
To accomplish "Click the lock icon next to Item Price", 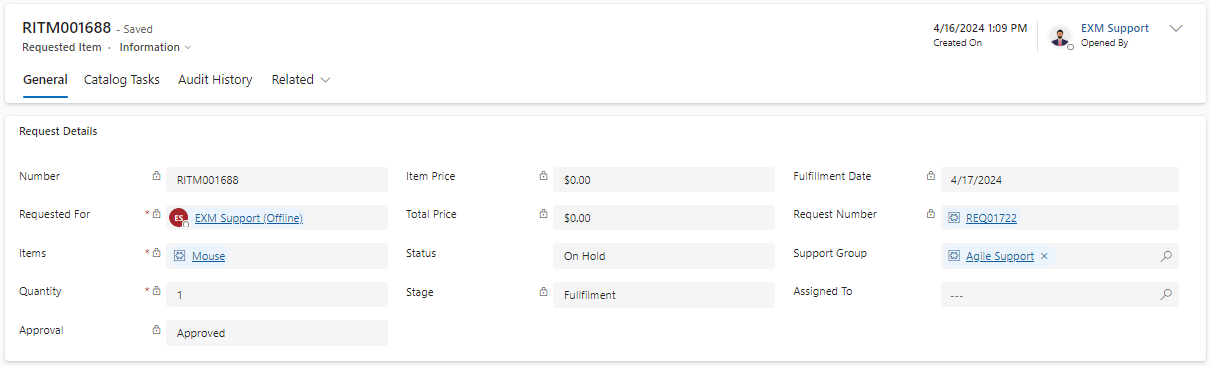I will [x=543, y=176].
